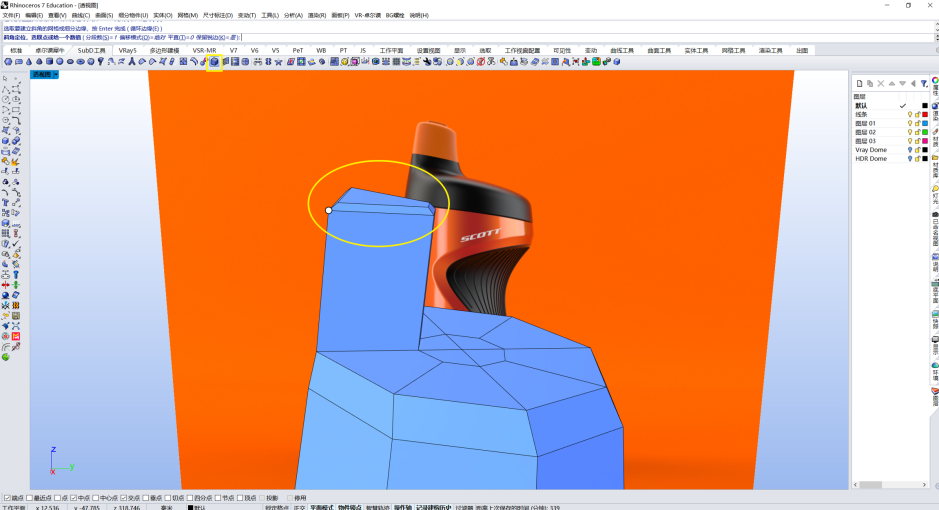Click the star icon in SubD toolbar

278,62
